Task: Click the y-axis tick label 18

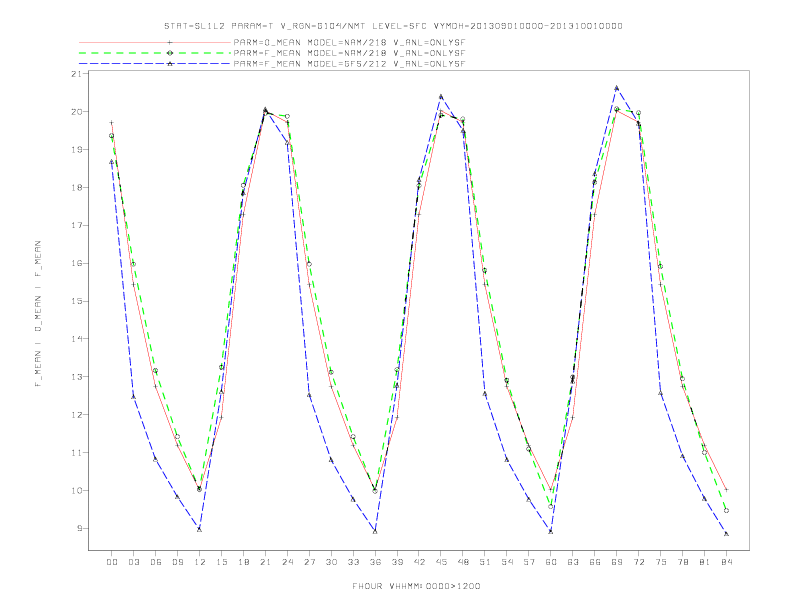Action: tap(76, 187)
